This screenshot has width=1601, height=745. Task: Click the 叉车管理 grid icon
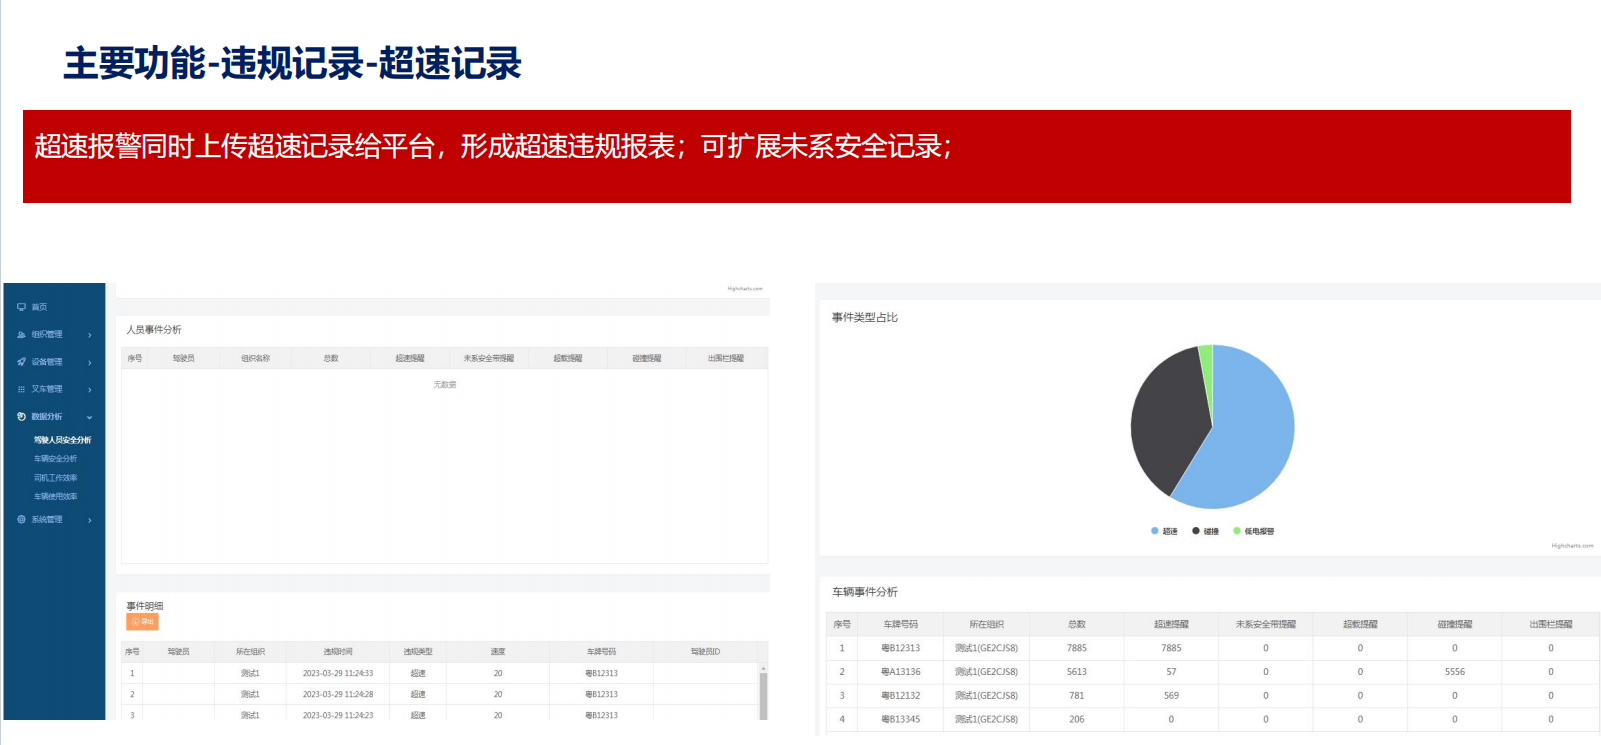pos(21,389)
